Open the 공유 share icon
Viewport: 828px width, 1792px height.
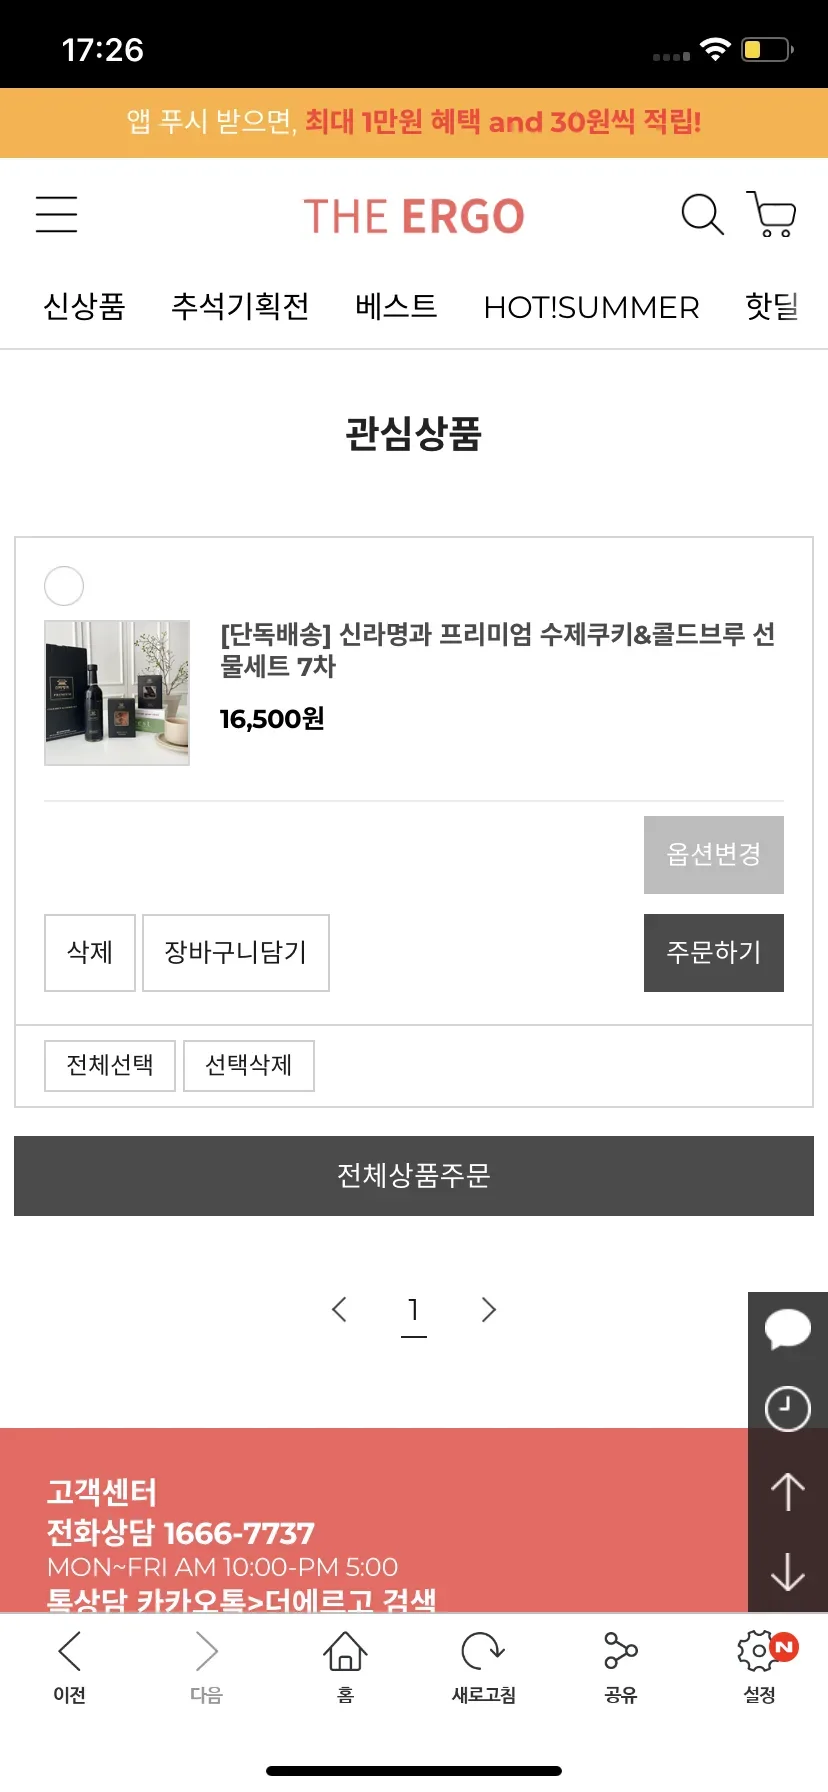point(621,1667)
